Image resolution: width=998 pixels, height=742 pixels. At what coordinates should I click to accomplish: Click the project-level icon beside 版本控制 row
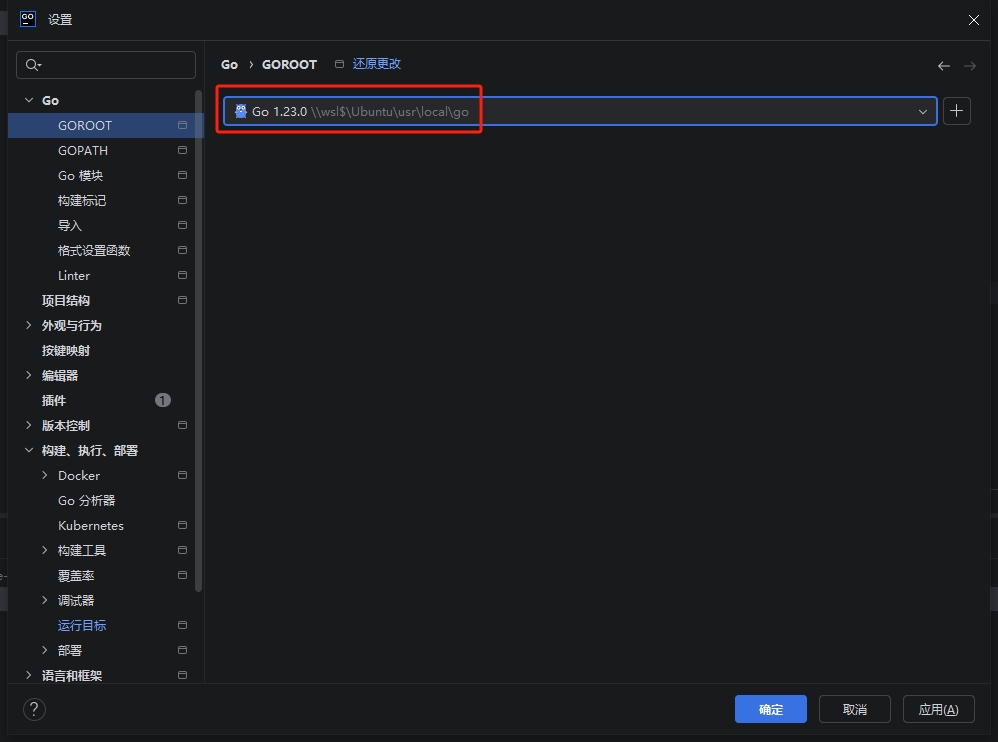coord(182,425)
